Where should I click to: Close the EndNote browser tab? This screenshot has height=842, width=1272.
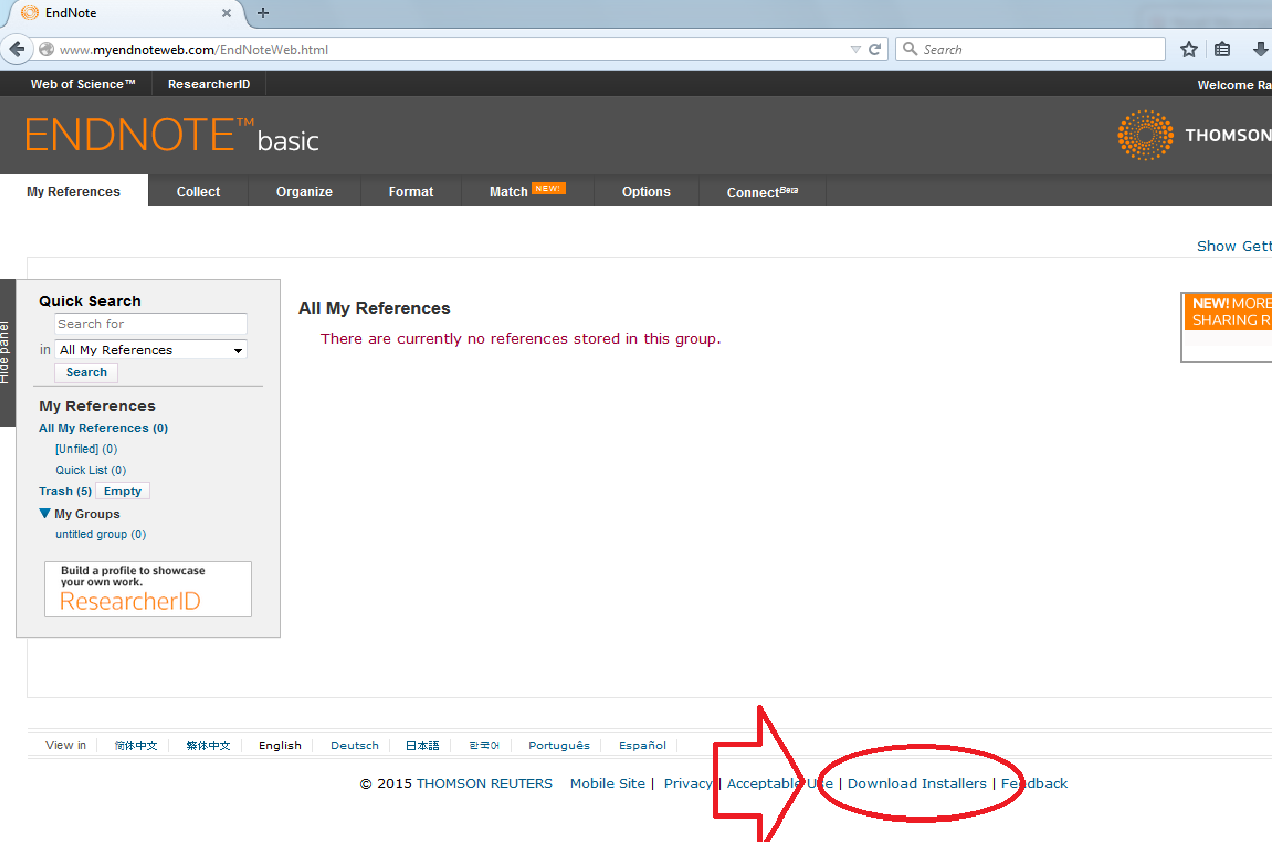tap(227, 13)
